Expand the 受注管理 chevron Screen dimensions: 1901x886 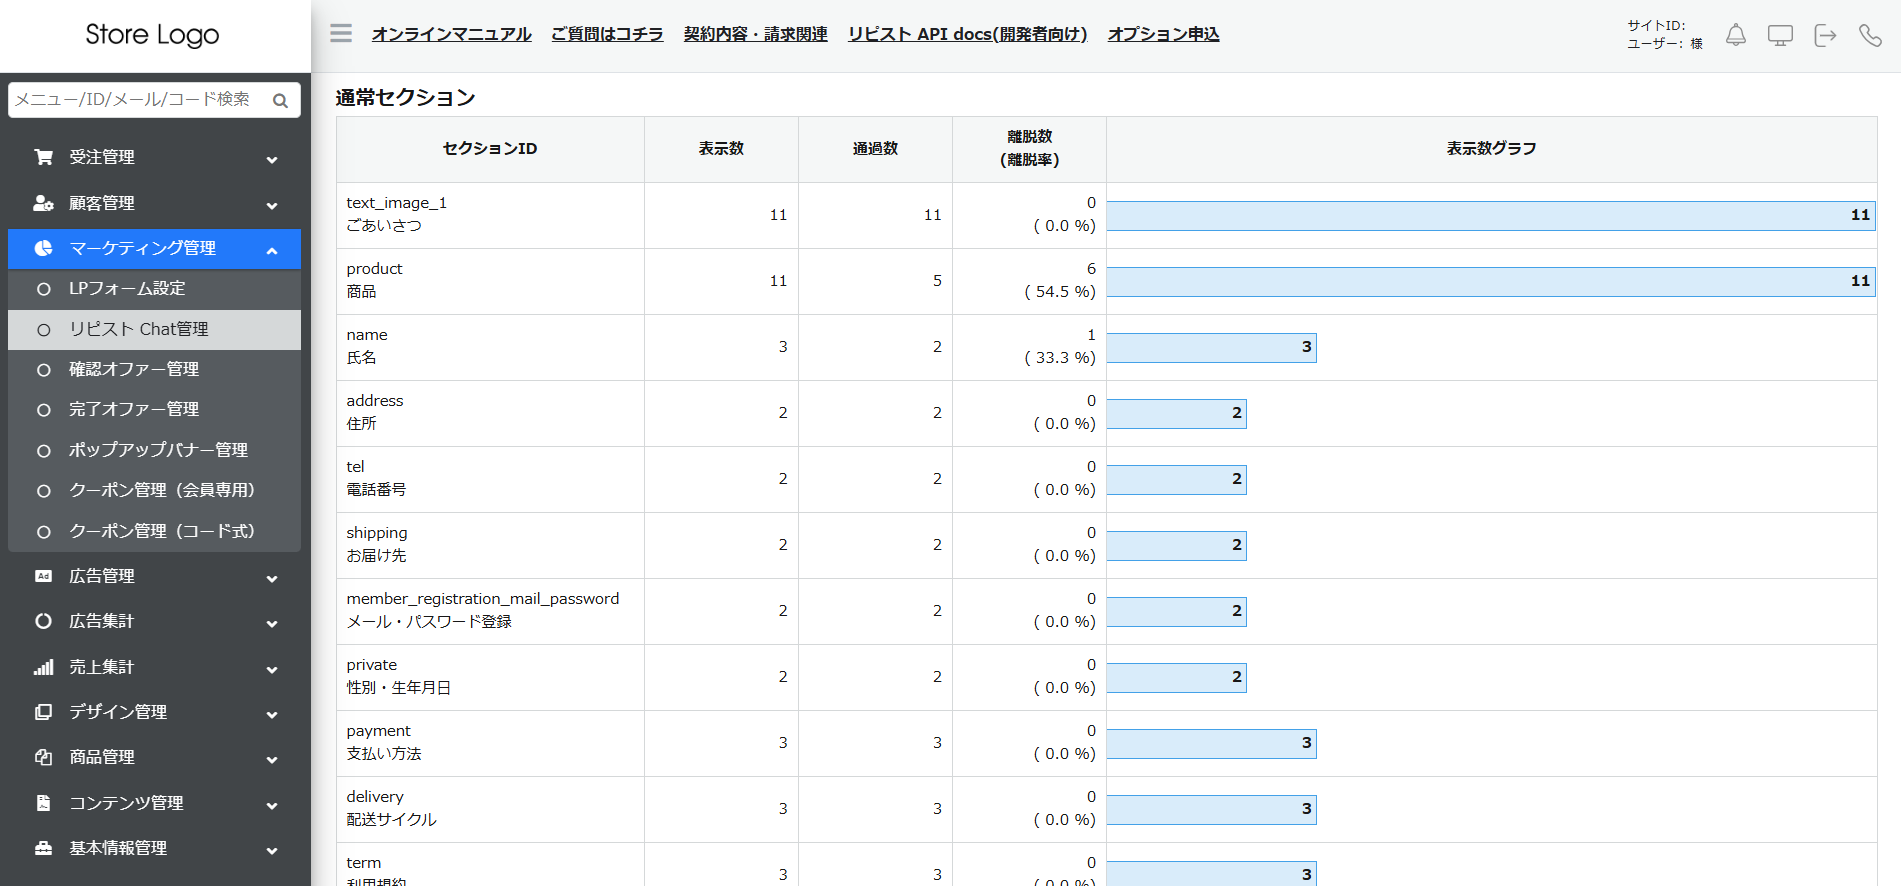coord(272,160)
